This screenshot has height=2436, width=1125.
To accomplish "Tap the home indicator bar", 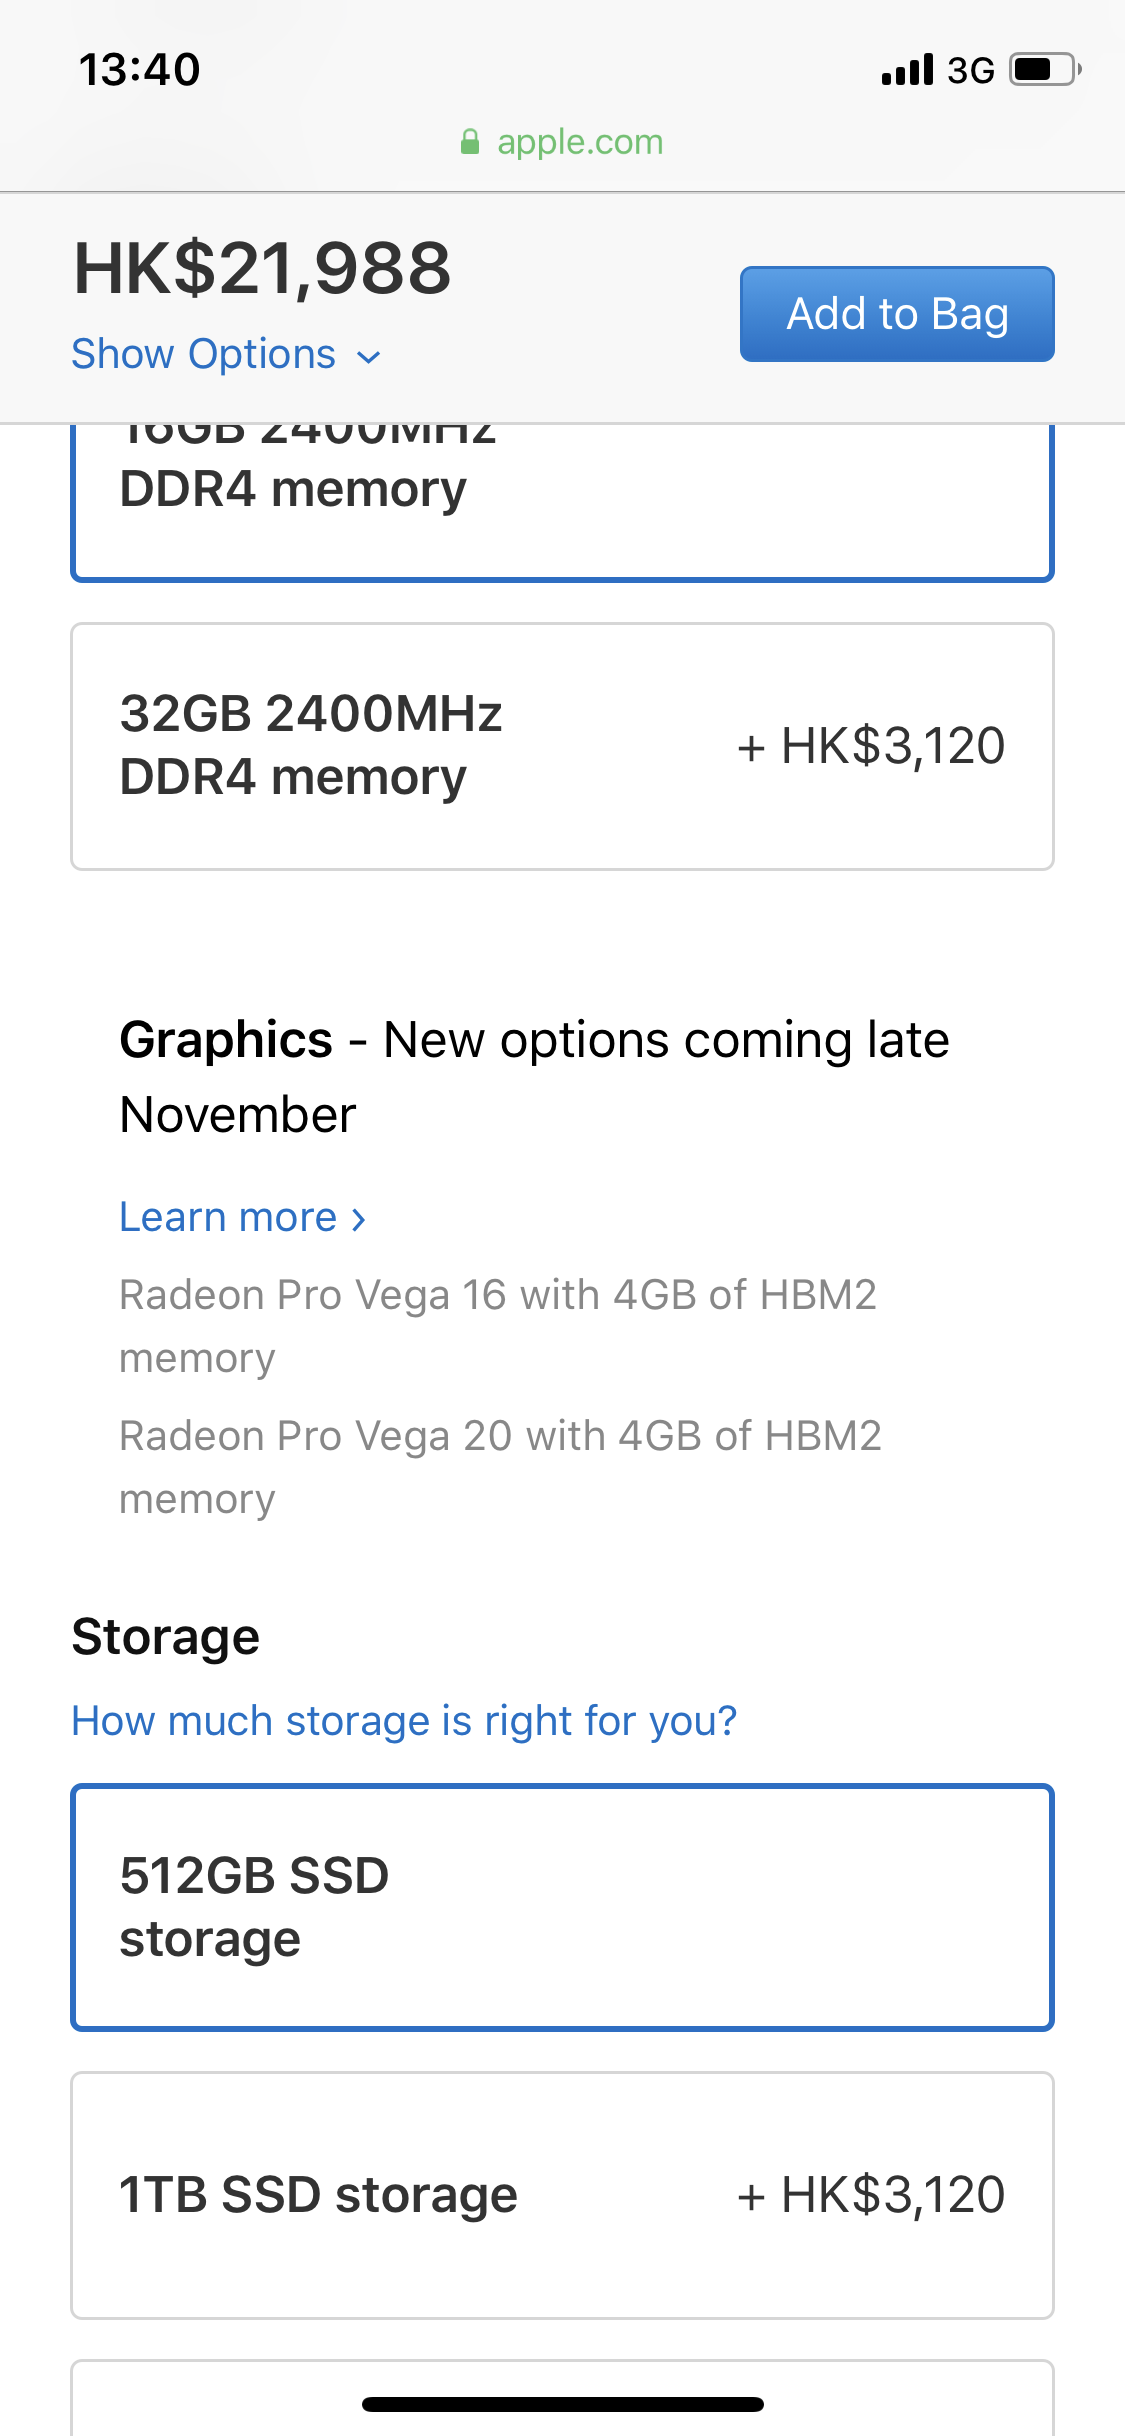I will pos(562,2404).
